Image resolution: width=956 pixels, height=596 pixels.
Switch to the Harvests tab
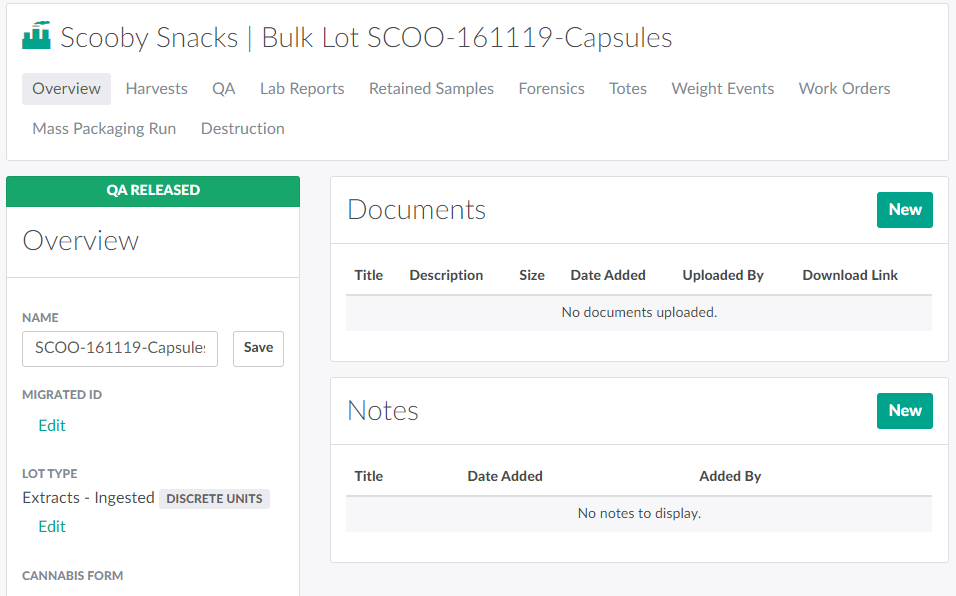coord(156,89)
